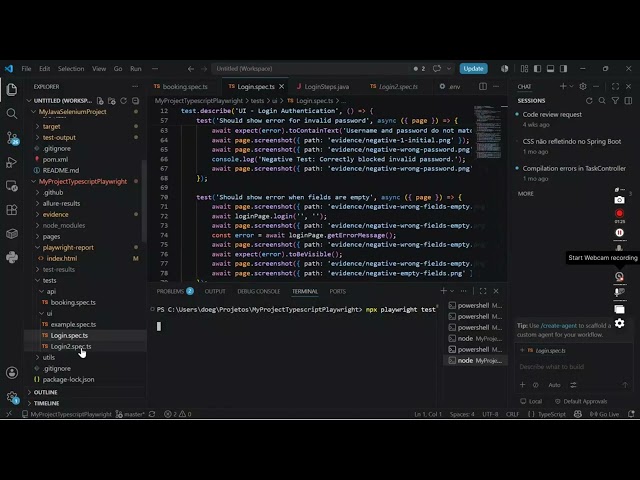Expand the target folder

(x=38, y=127)
